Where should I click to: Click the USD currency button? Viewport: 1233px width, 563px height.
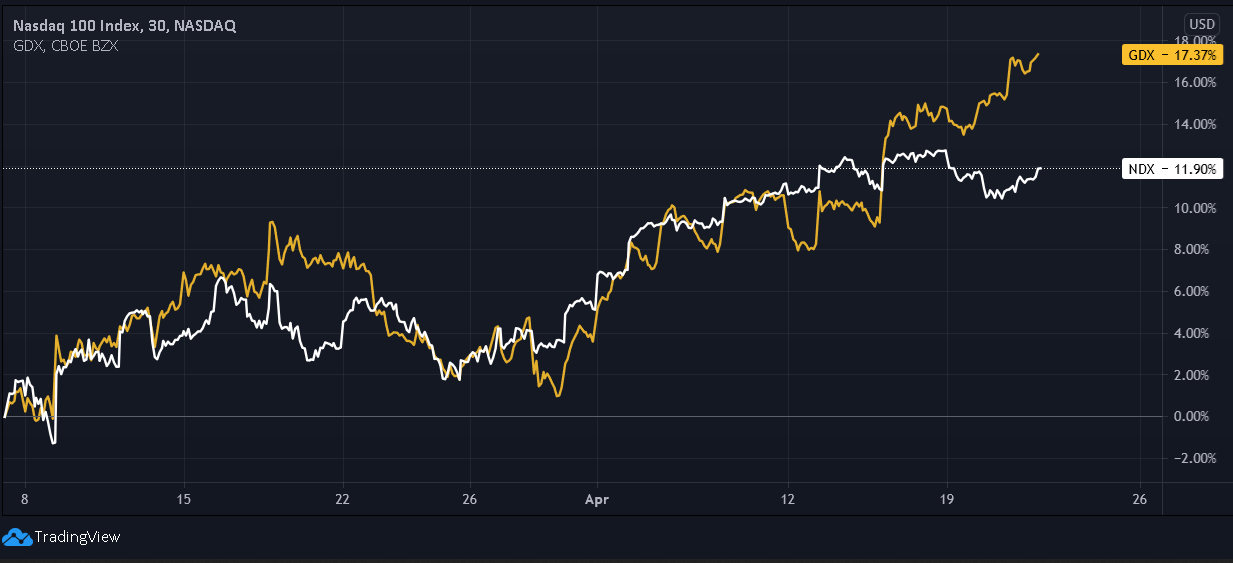pyautogui.click(x=1200, y=24)
